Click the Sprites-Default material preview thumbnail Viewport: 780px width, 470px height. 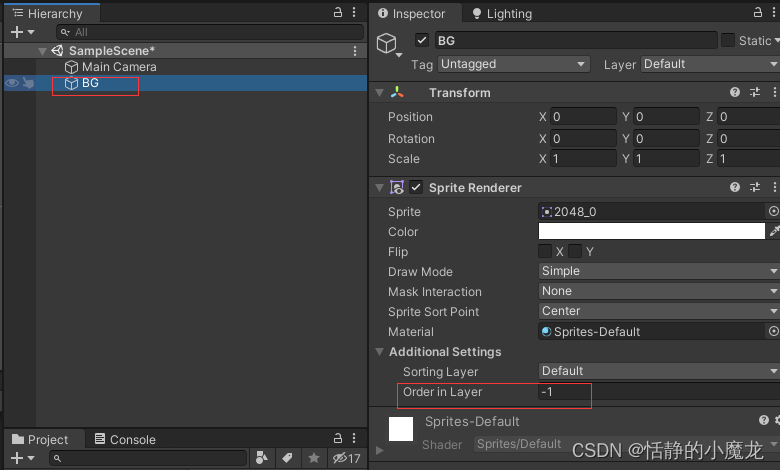[400, 429]
